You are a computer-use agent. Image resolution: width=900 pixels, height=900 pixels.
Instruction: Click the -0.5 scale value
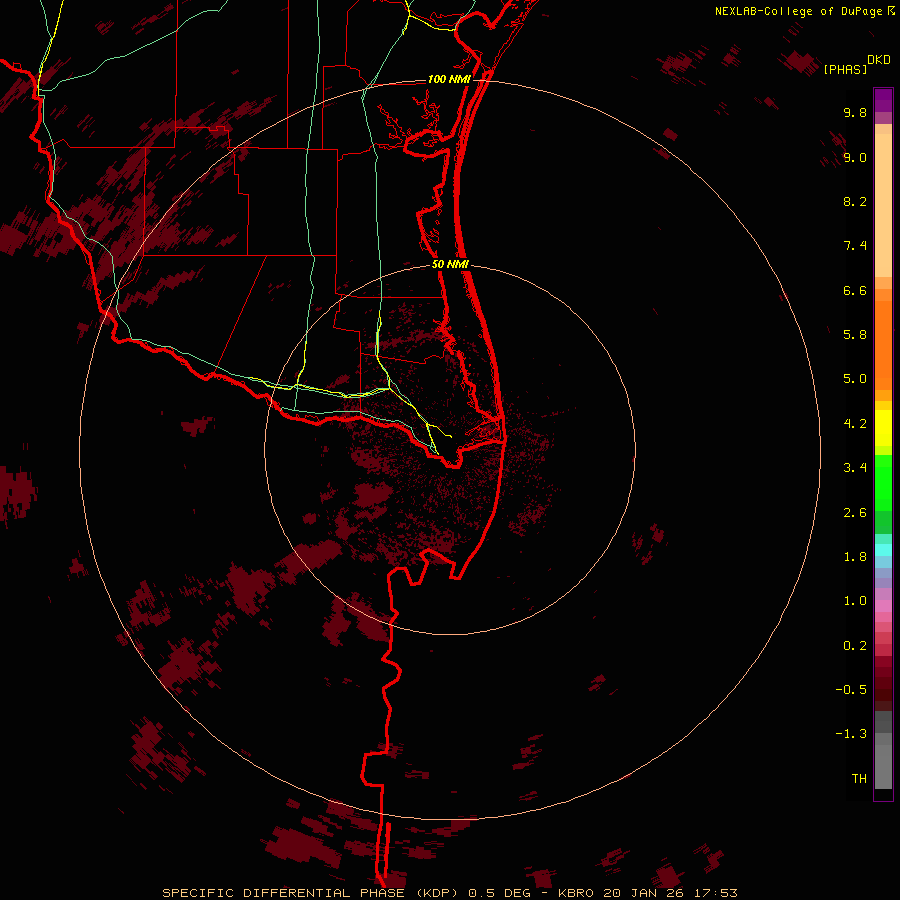tap(851, 690)
